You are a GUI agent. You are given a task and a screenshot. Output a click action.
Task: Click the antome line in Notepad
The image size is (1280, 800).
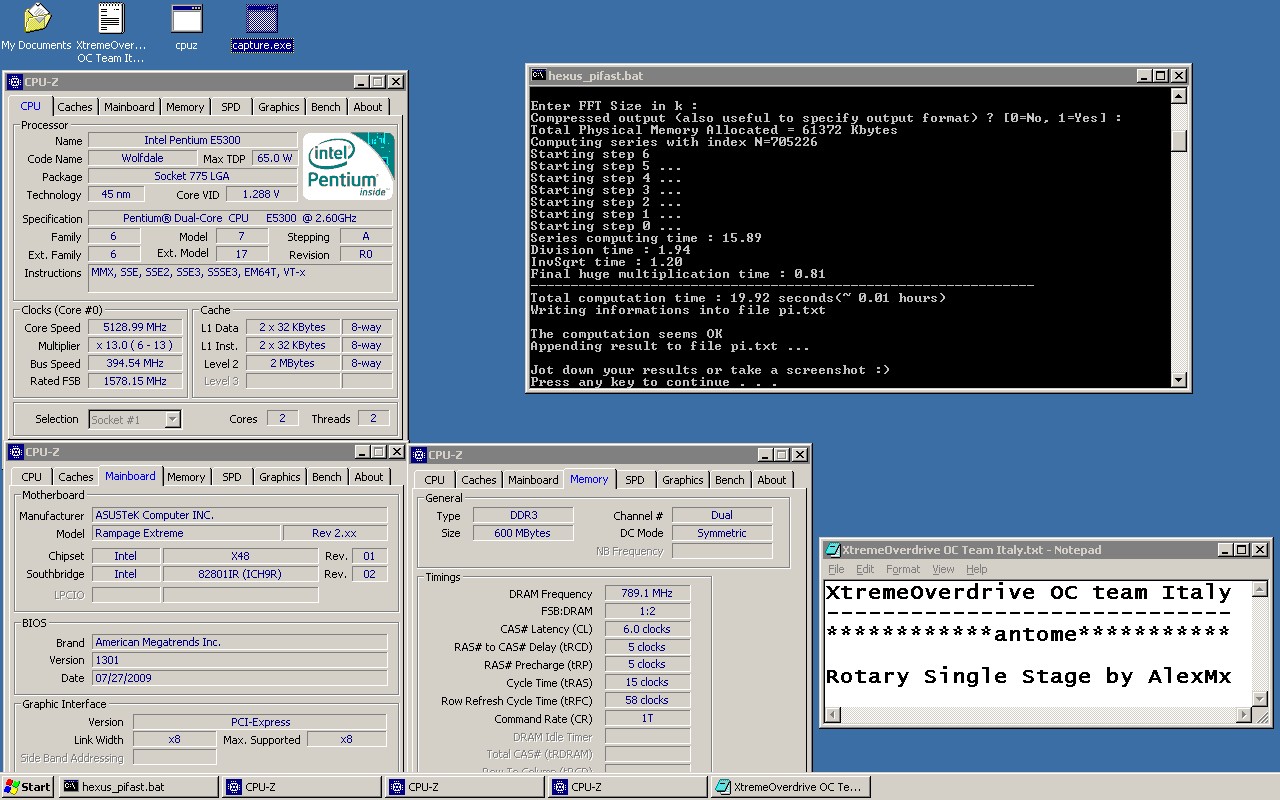pyautogui.click(x=1028, y=634)
